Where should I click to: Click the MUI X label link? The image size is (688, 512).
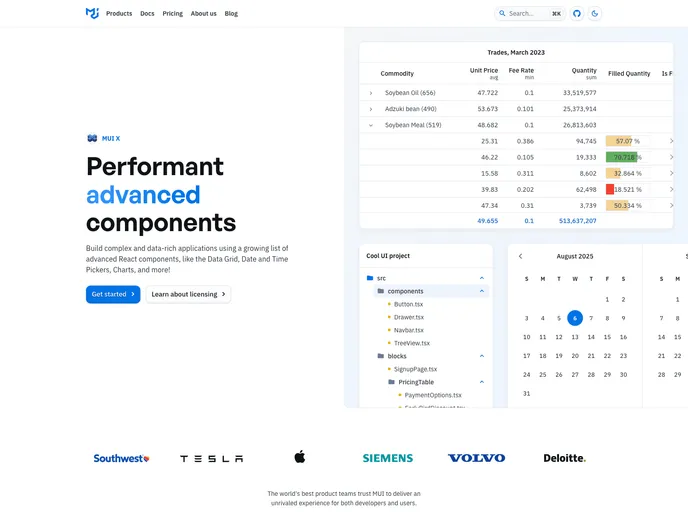(x=111, y=138)
